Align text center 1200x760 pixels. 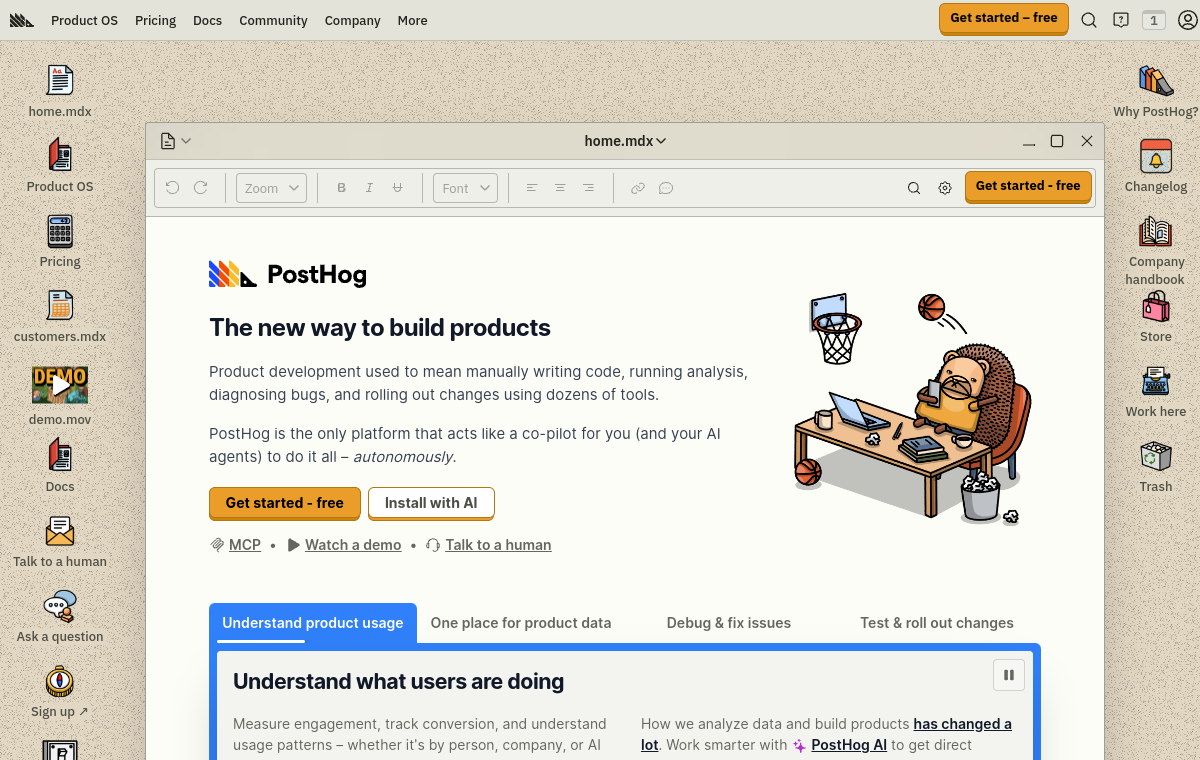pos(560,187)
